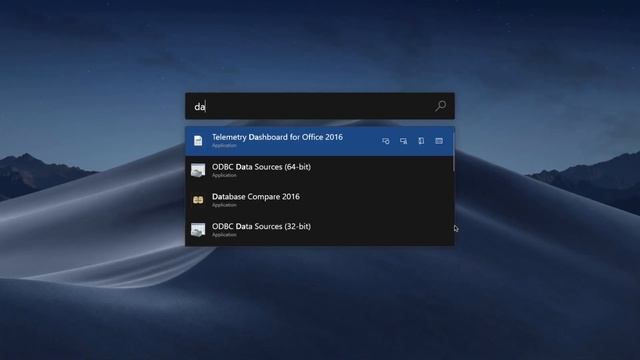Viewport: 640px width, 360px height.
Task: Click the Telemetry Dashboard green document icon
Action: (198, 141)
